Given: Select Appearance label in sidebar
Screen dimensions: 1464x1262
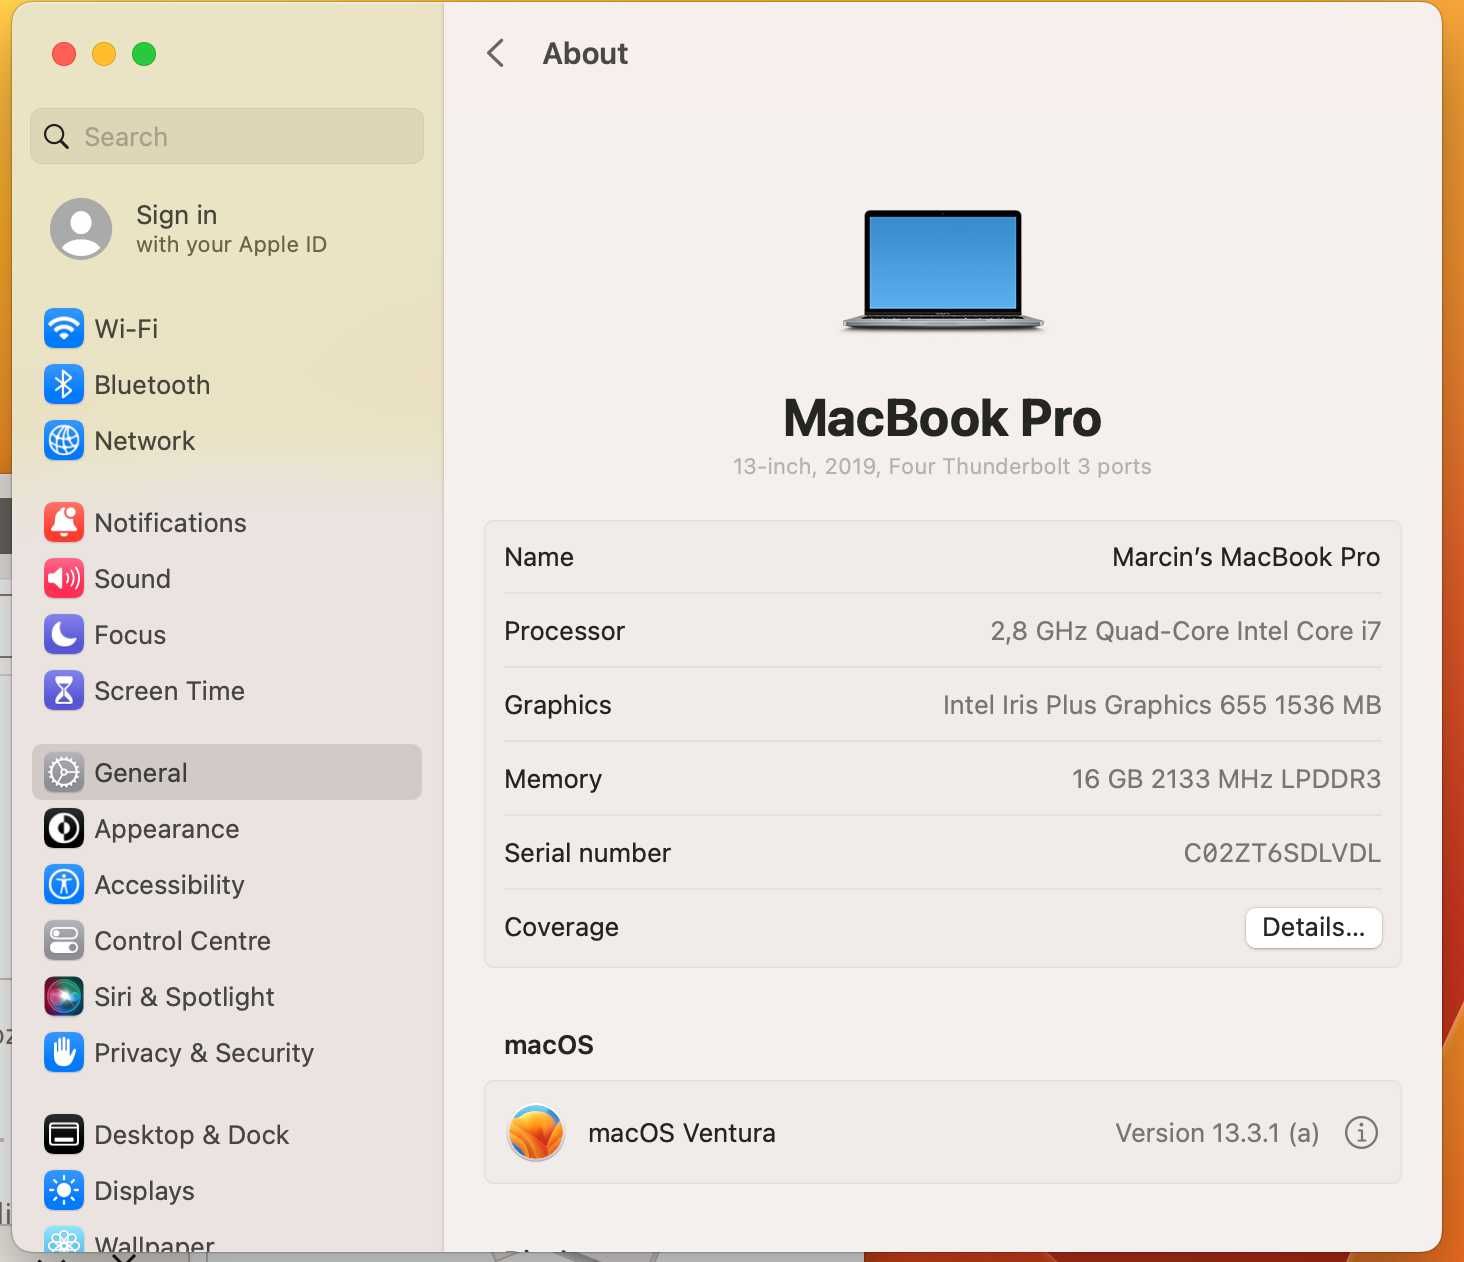Looking at the screenshot, I should pyautogui.click(x=167, y=829).
